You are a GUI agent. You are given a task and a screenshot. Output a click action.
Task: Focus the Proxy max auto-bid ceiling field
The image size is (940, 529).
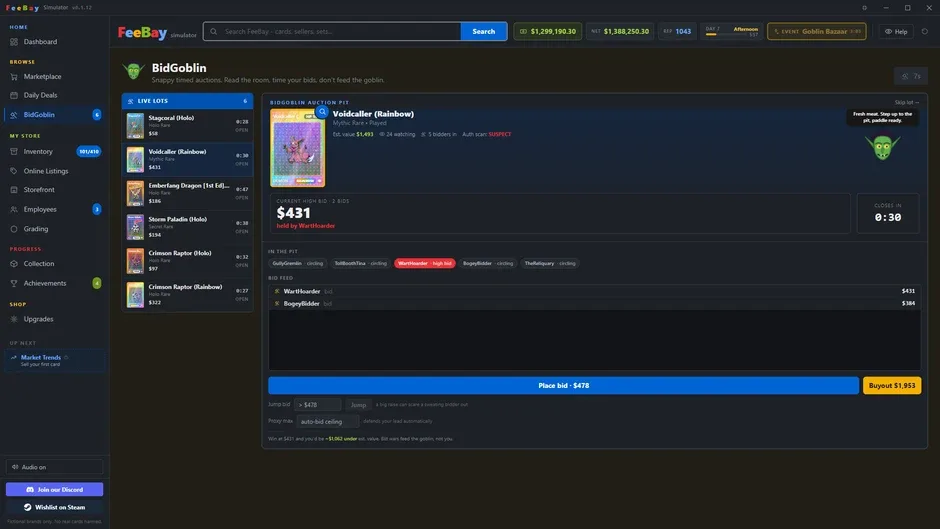[328, 422]
